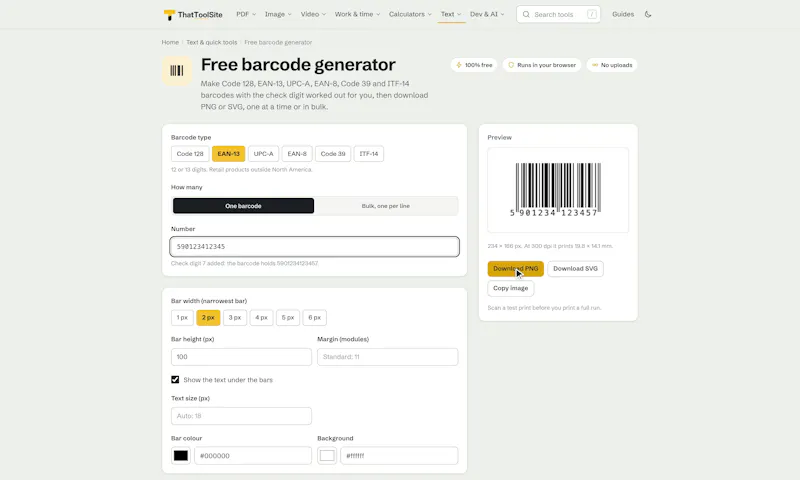Select EAN-13 barcode type
This screenshot has width=800, height=480.
pos(229,154)
